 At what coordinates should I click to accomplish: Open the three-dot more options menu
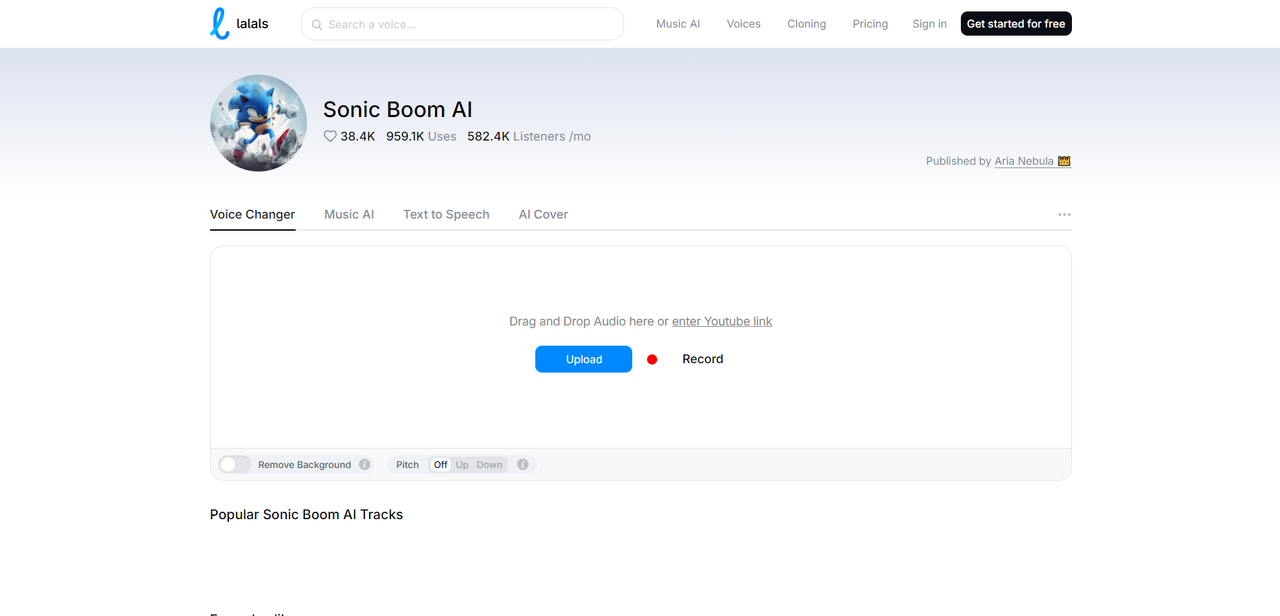pos(1064,214)
